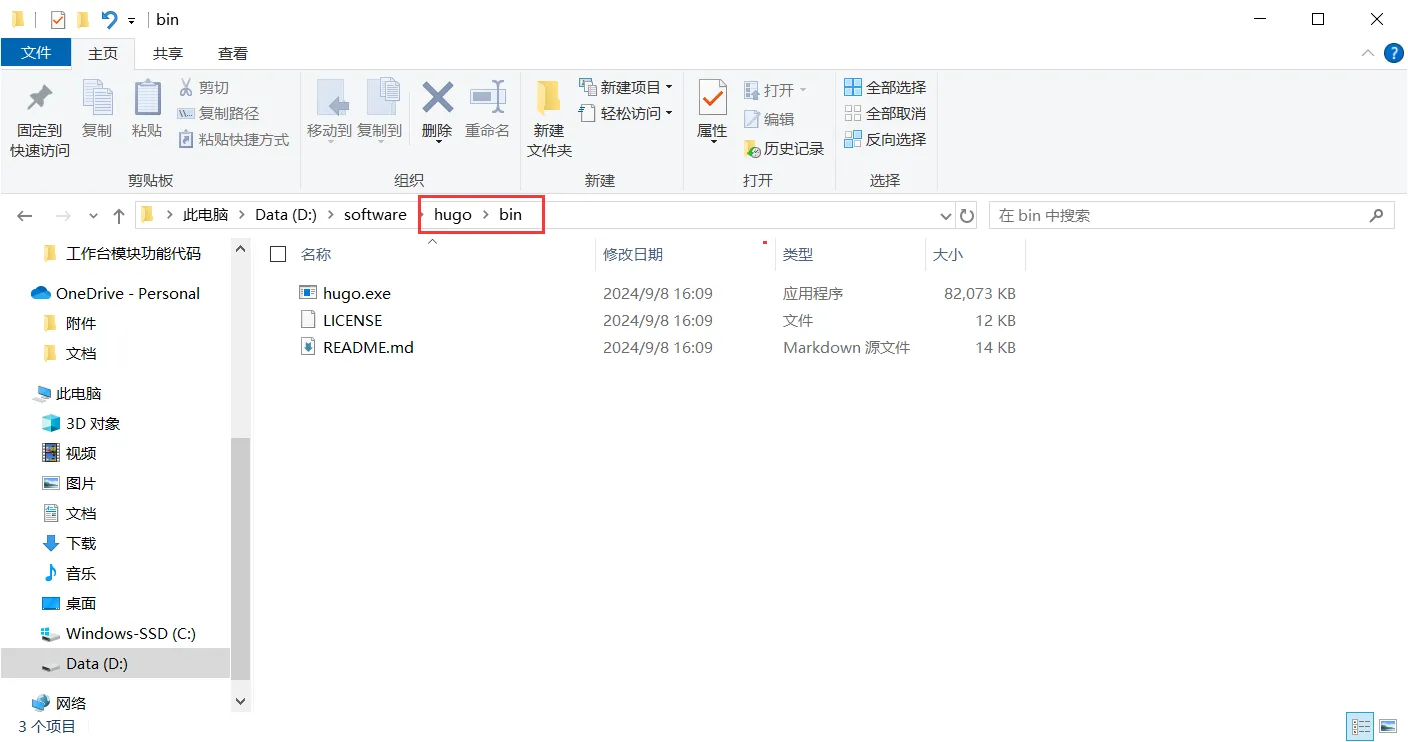Open the quick access toolbar customize dropdown
Image resolution: width=1408 pixels, height=742 pixels.
click(131, 21)
